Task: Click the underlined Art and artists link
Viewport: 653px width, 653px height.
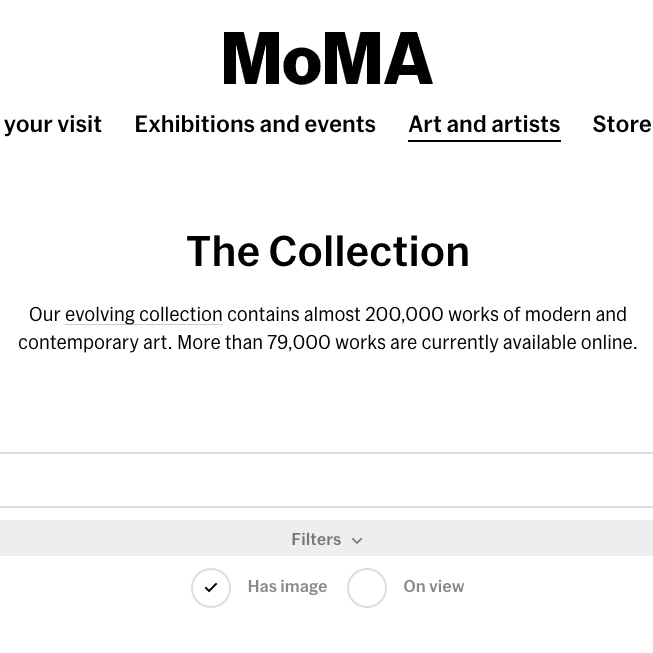Action: [484, 124]
